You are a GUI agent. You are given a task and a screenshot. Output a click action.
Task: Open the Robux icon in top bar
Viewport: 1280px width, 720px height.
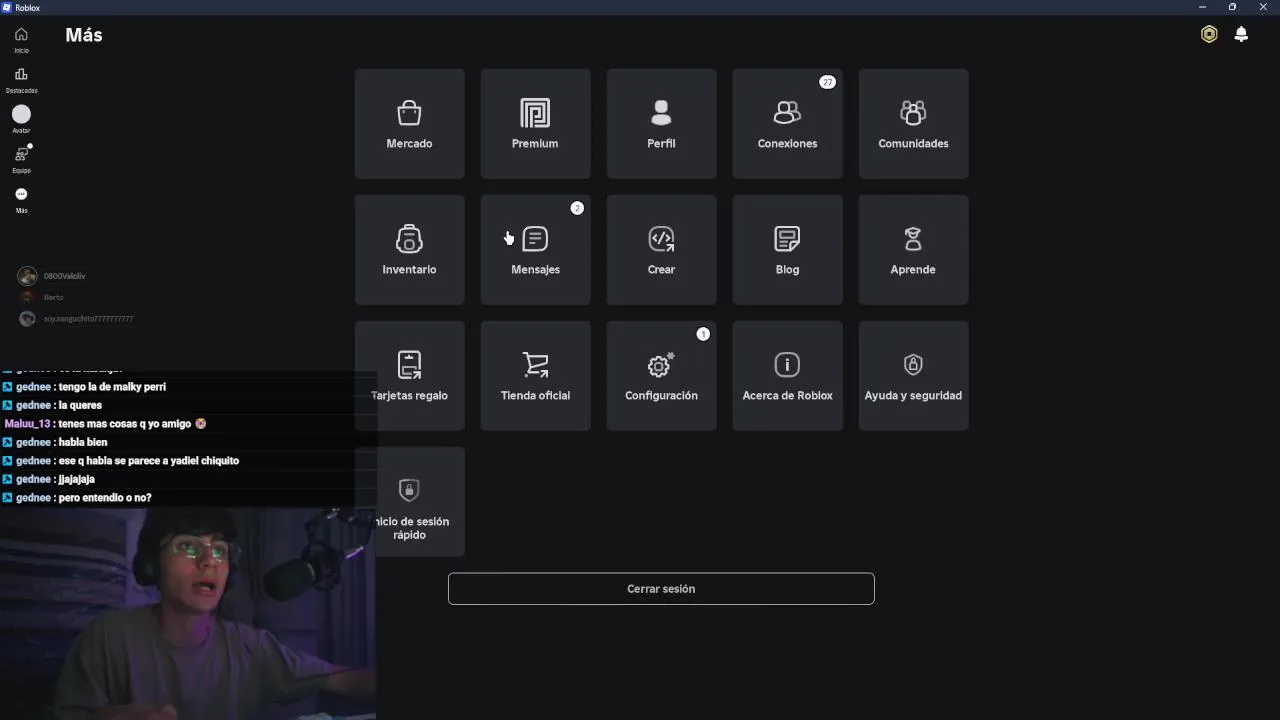(x=1209, y=35)
